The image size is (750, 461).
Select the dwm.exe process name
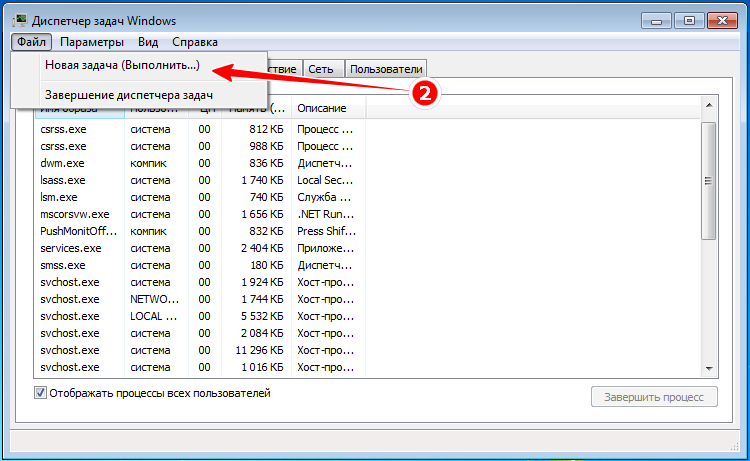point(62,163)
